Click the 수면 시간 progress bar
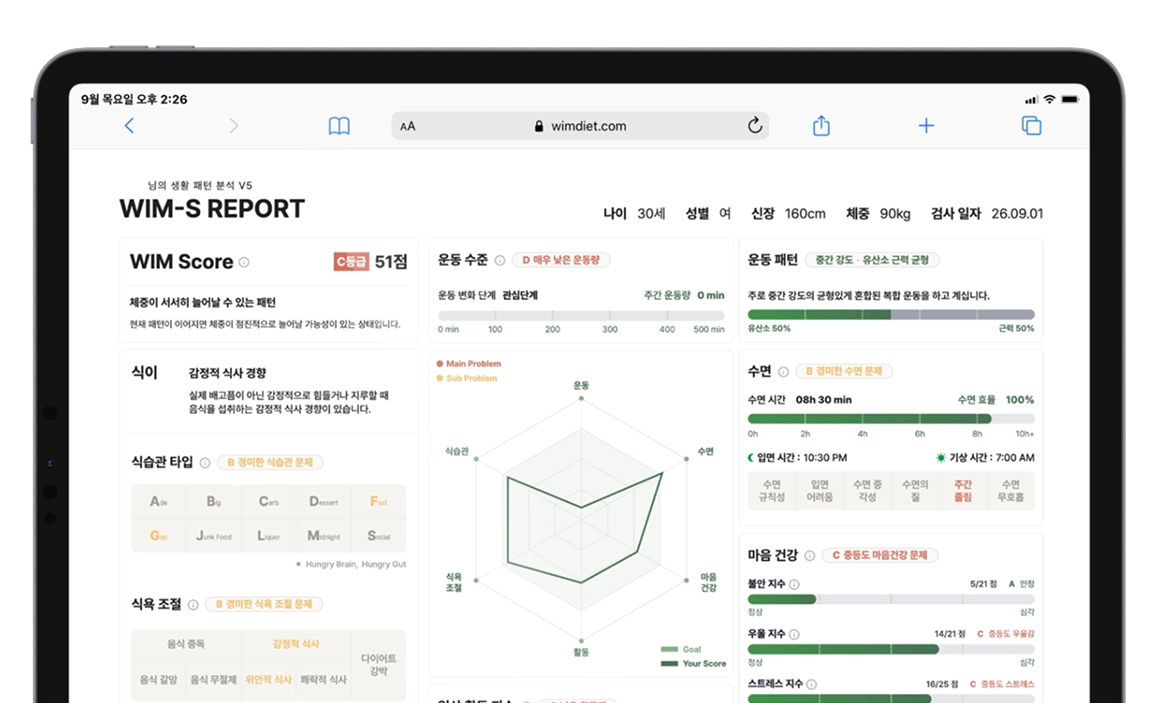The image size is (1162, 703). click(891, 419)
